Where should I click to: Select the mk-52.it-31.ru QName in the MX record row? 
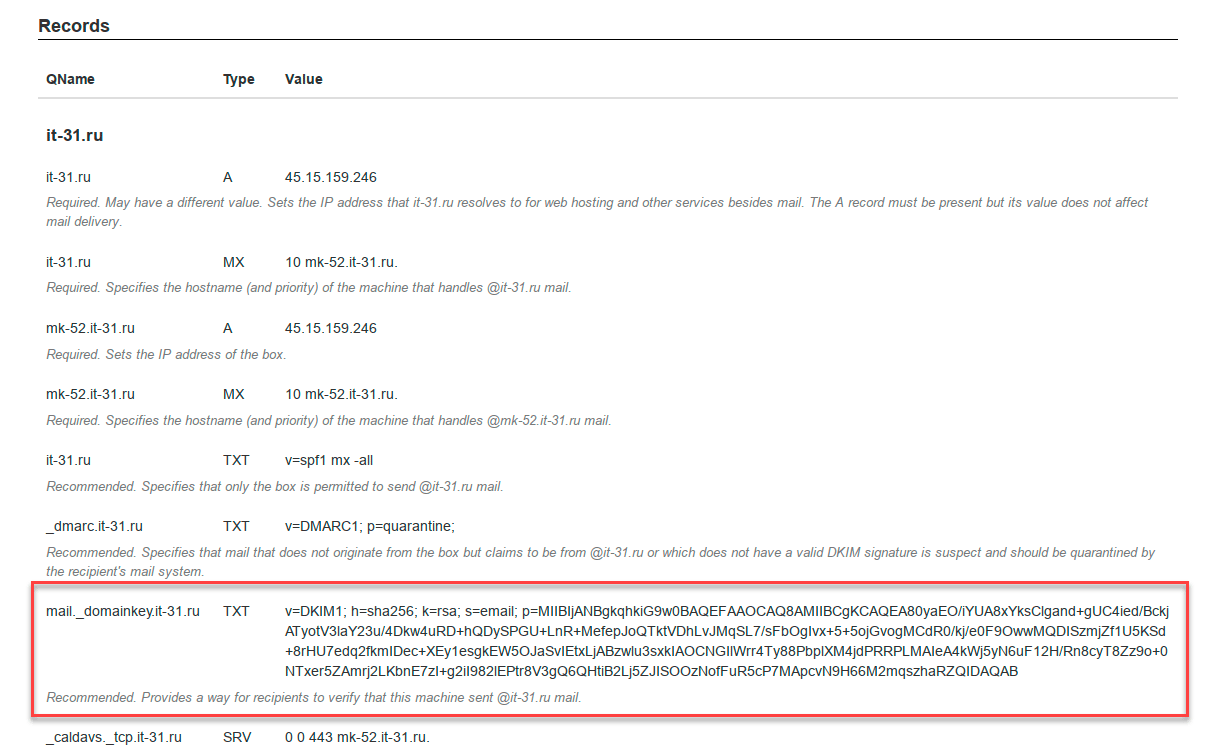tap(90, 394)
